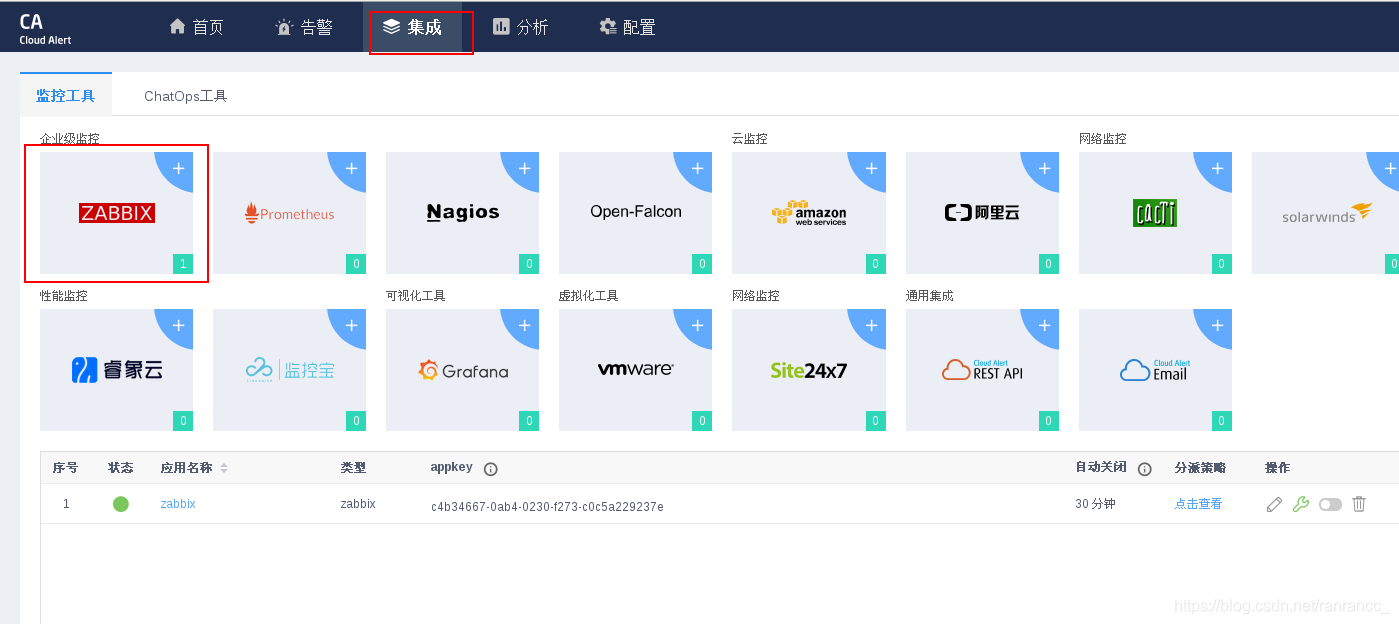Open the wrench settings for the zabbix row
Screen dimensions: 1399x624
1301,503
